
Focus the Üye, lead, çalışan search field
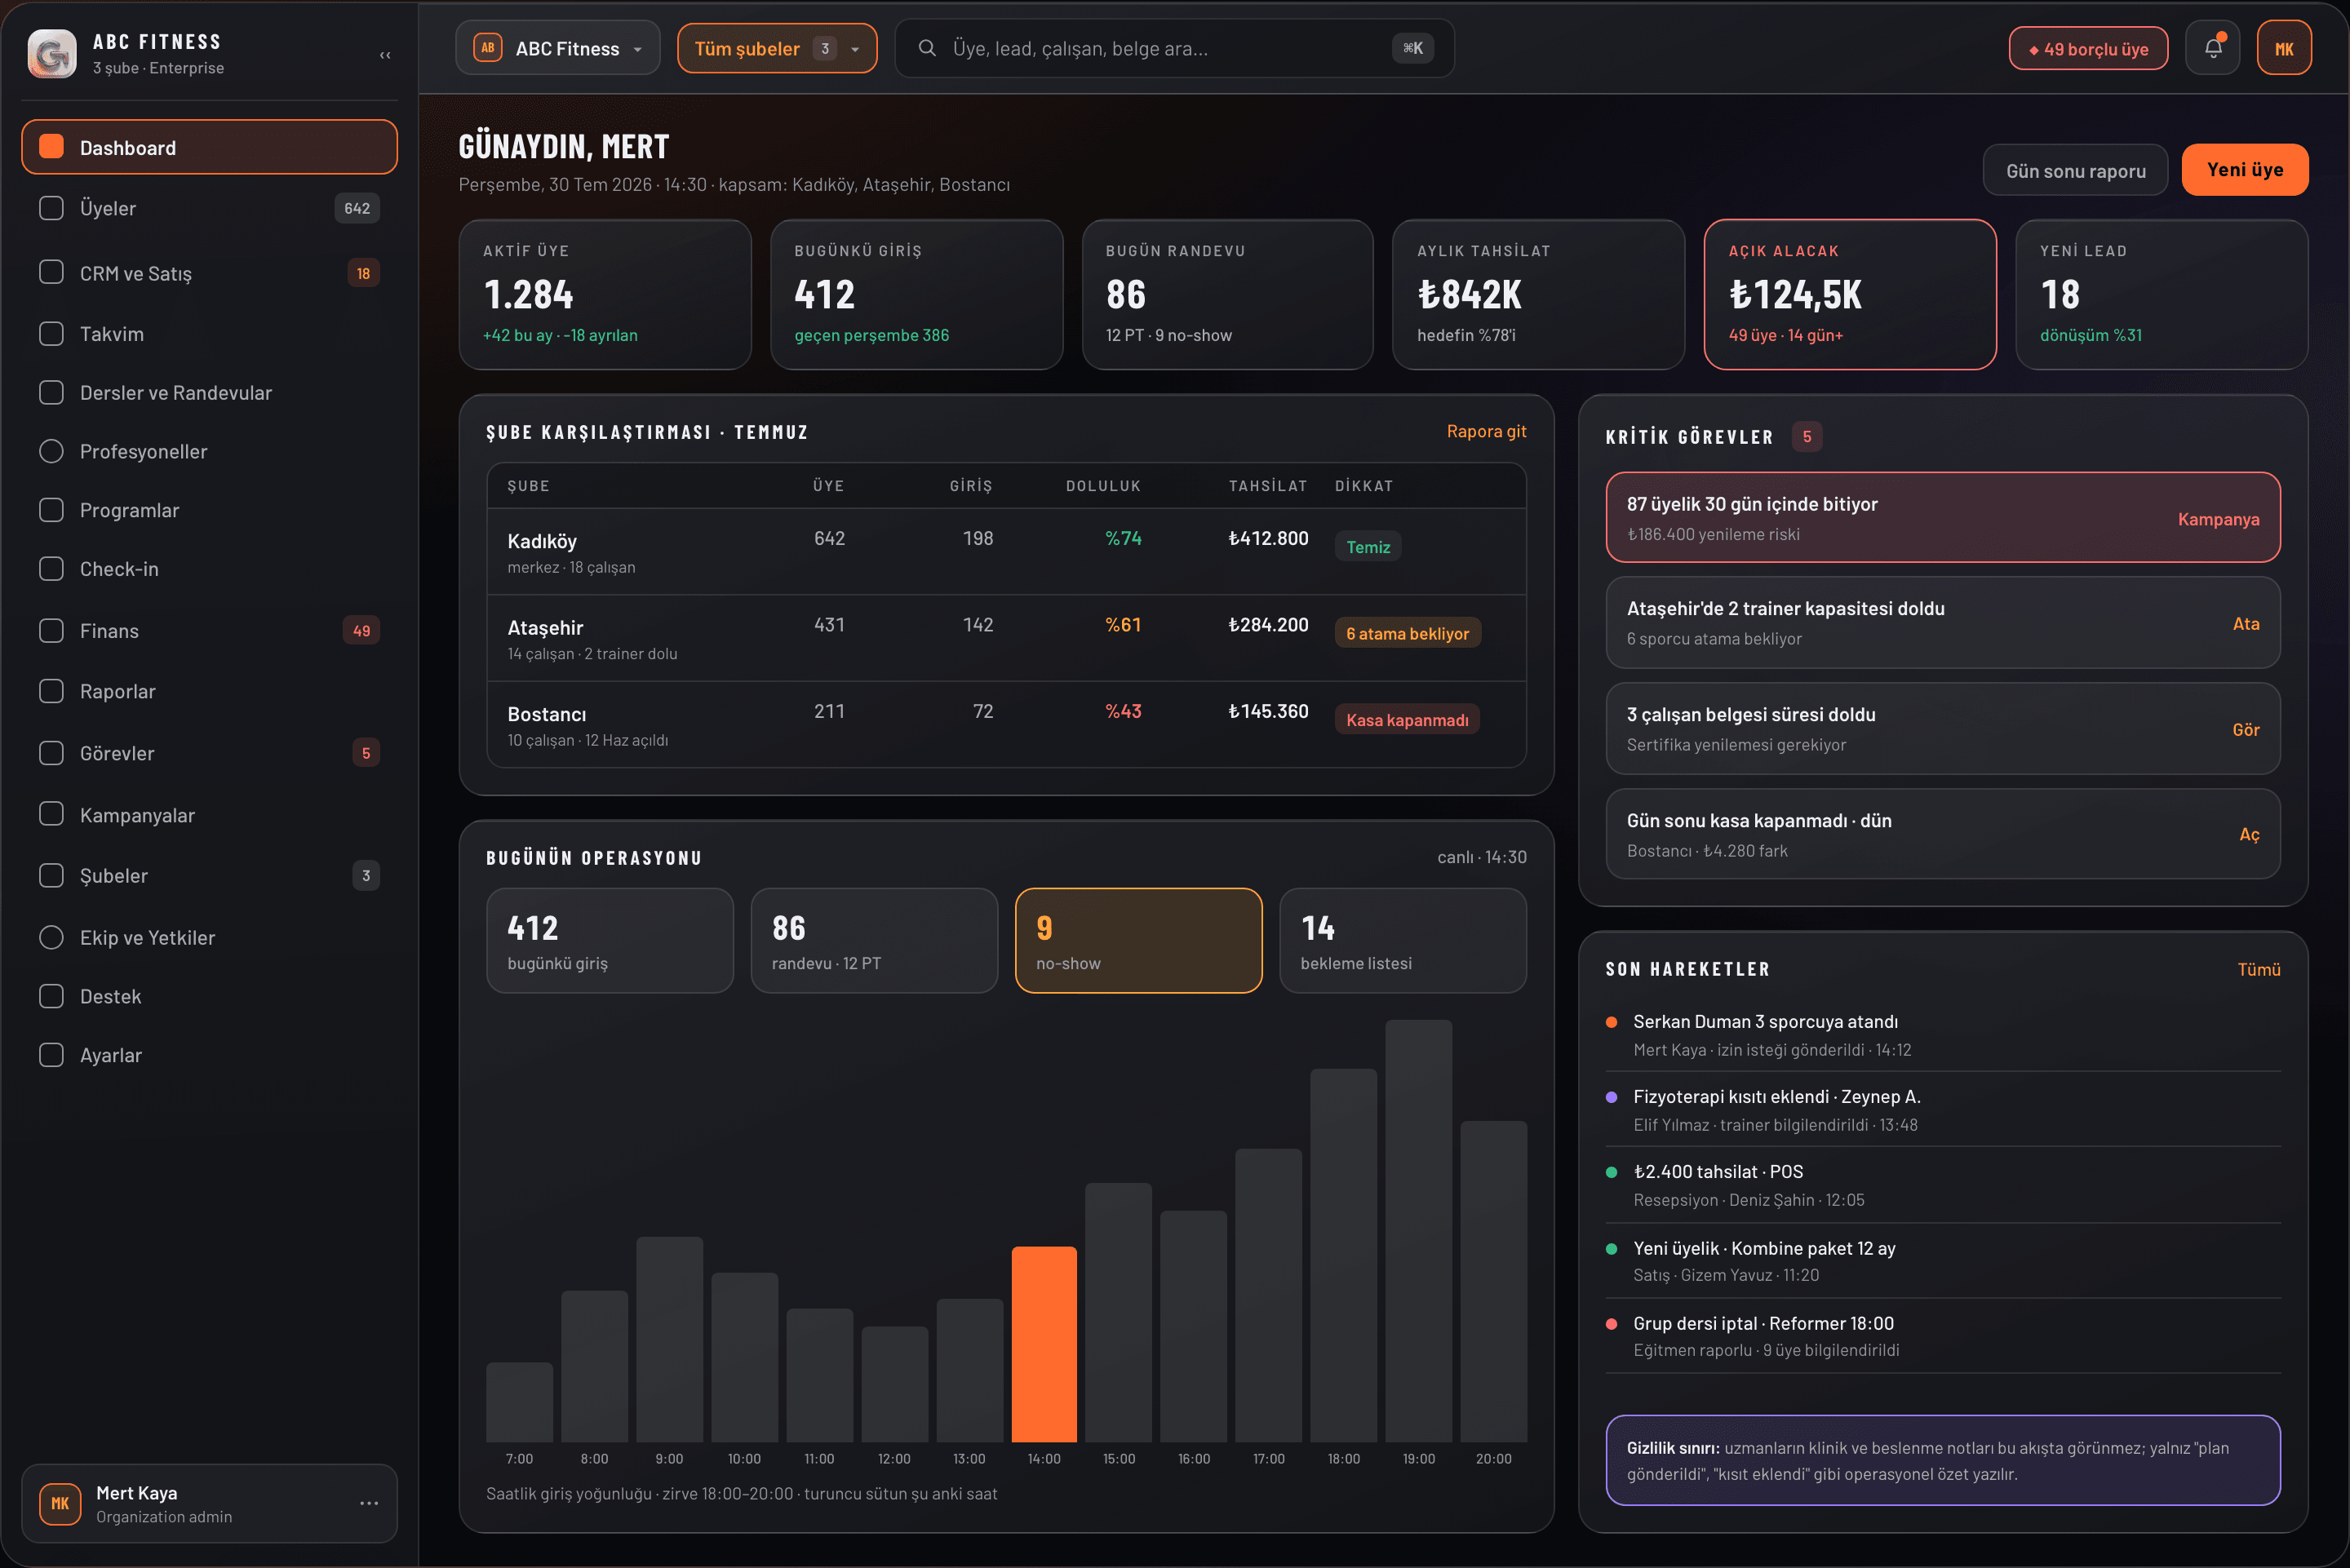pos(1174,48)
